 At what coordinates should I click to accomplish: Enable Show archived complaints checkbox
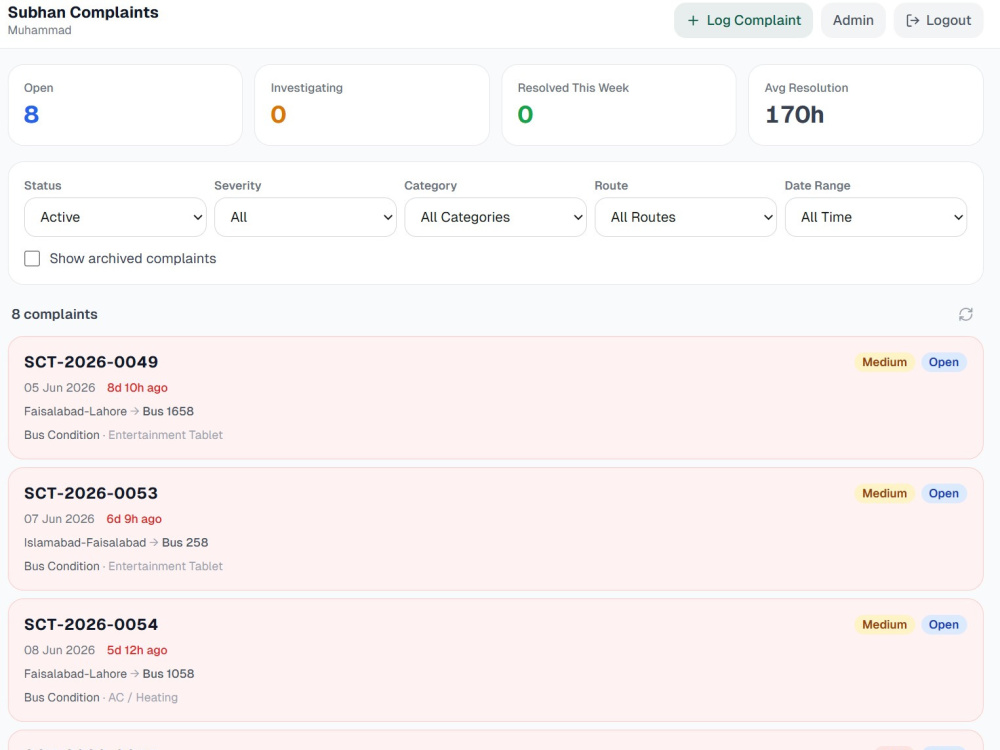[32, 258]
